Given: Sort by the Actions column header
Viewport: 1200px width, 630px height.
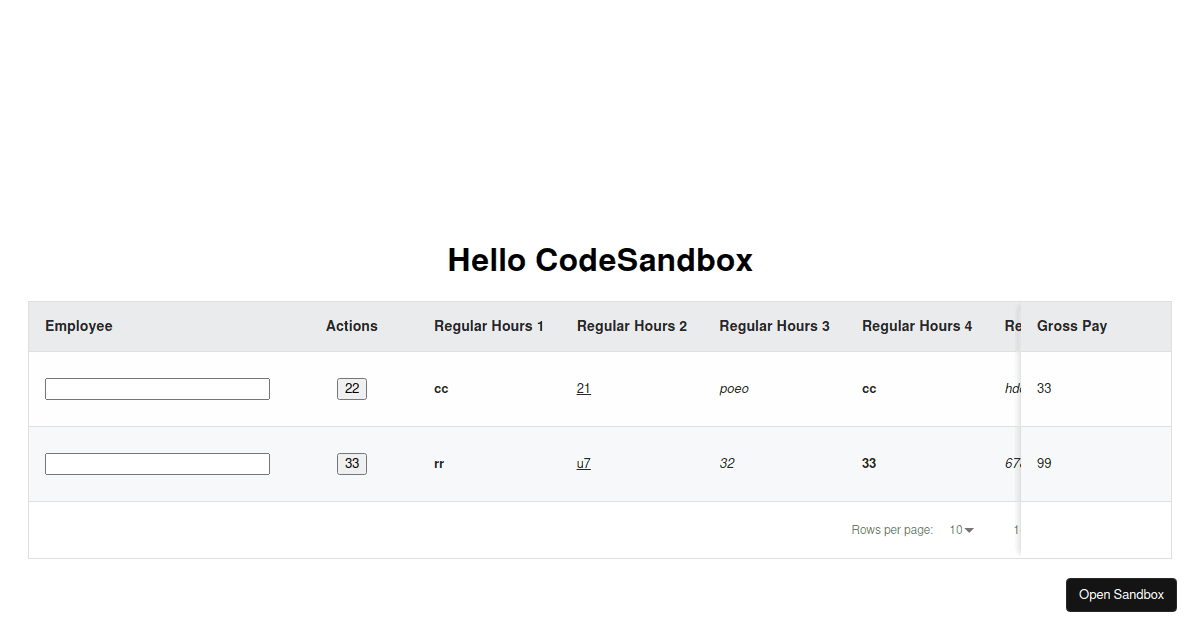Looking at the screenshot, I should [x=351, y=326].
